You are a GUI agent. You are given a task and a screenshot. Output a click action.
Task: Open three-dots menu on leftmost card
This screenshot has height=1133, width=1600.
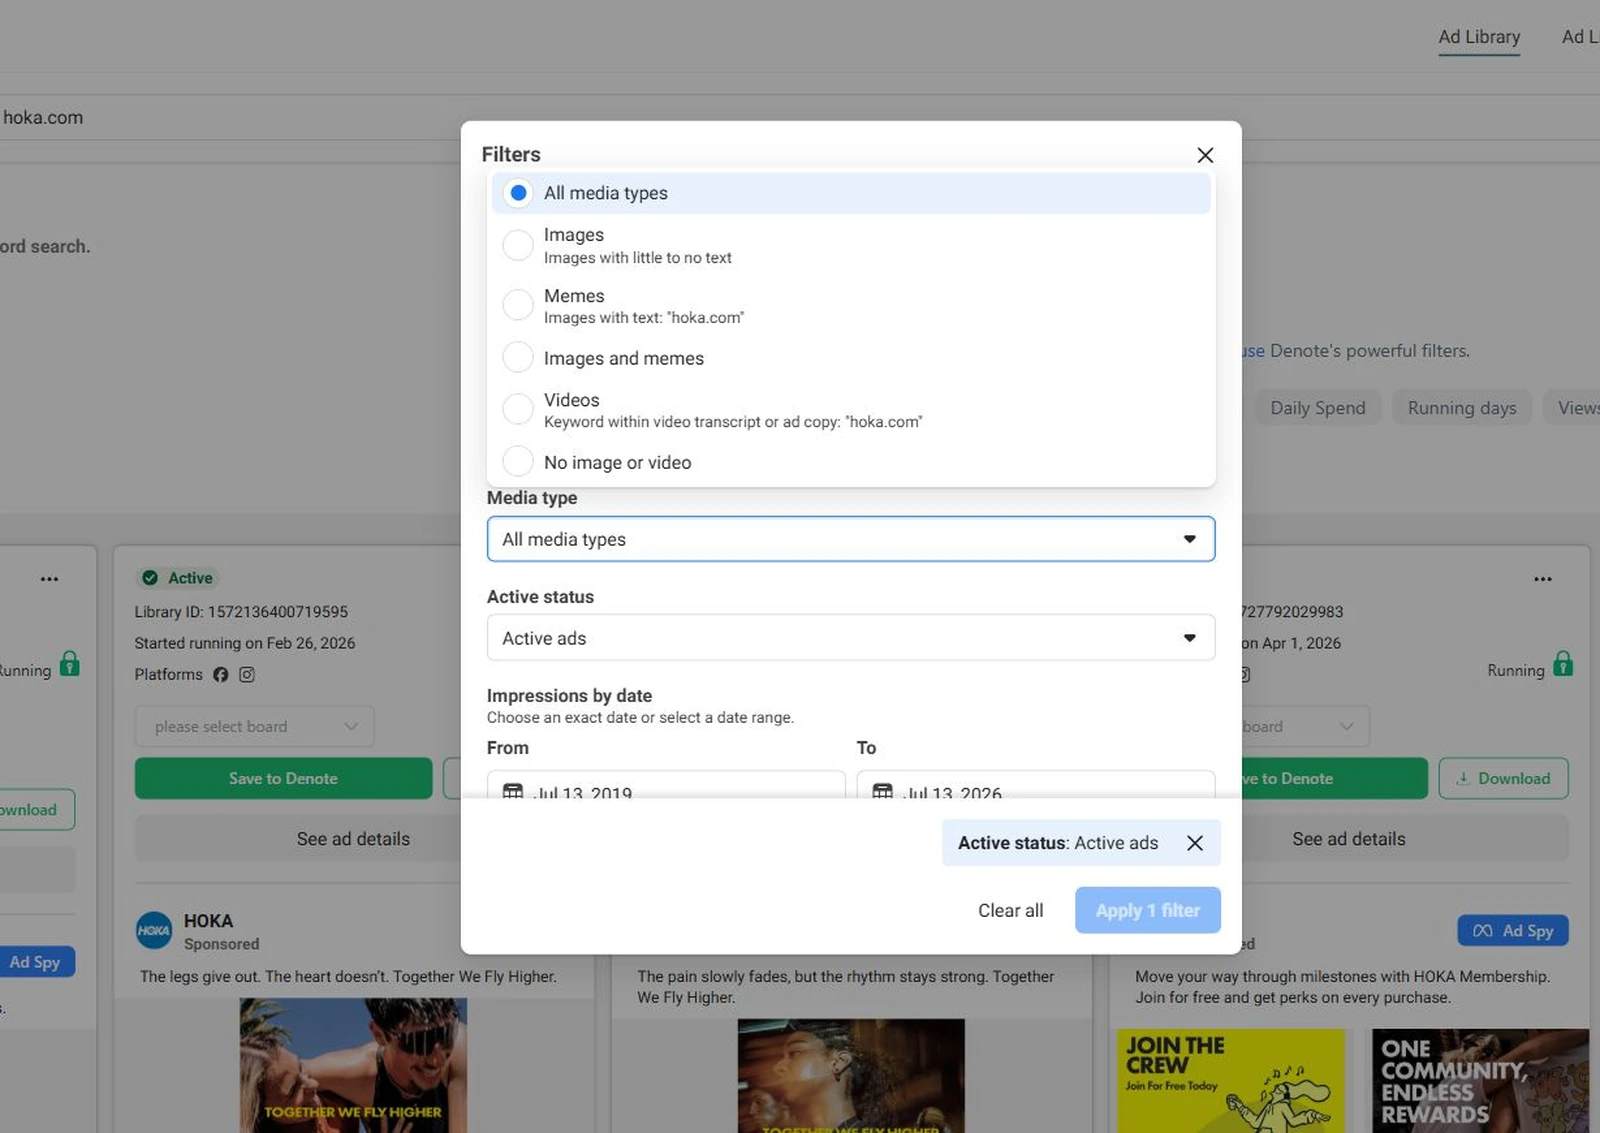click(x=49, y=579)
